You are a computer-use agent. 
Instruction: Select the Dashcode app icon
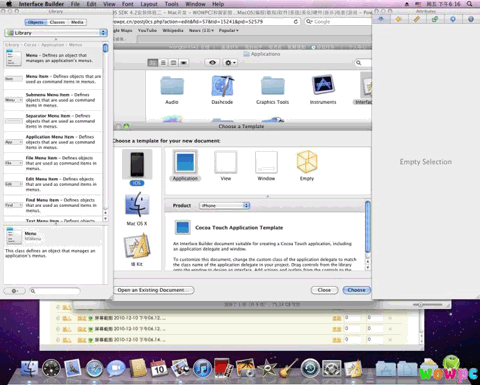(222, 86)
